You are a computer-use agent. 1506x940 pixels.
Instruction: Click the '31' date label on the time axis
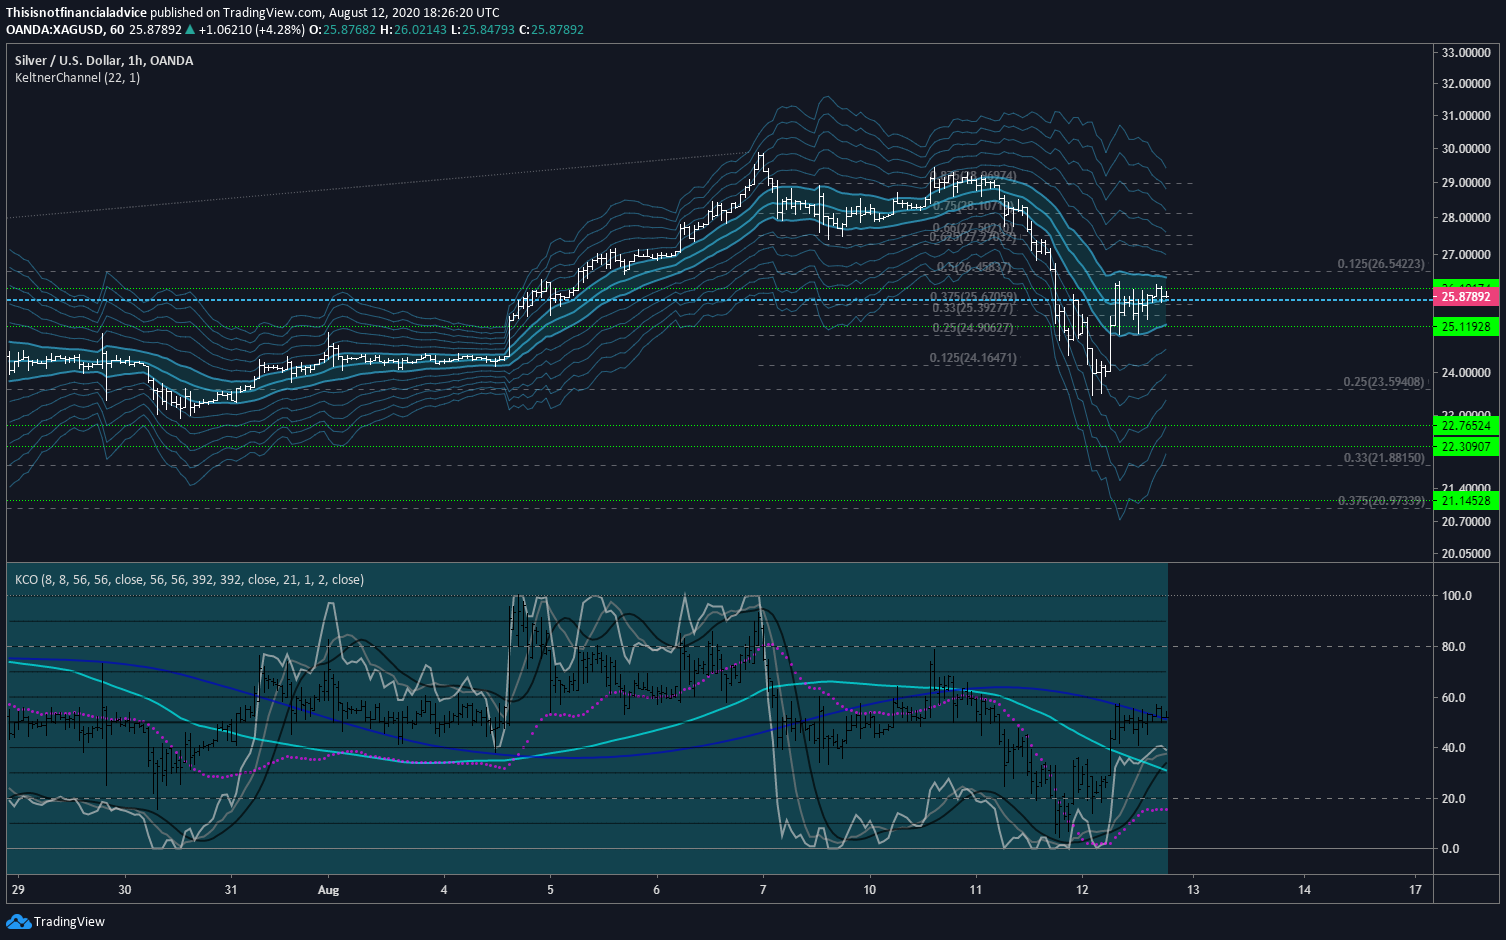pos(231,890)
